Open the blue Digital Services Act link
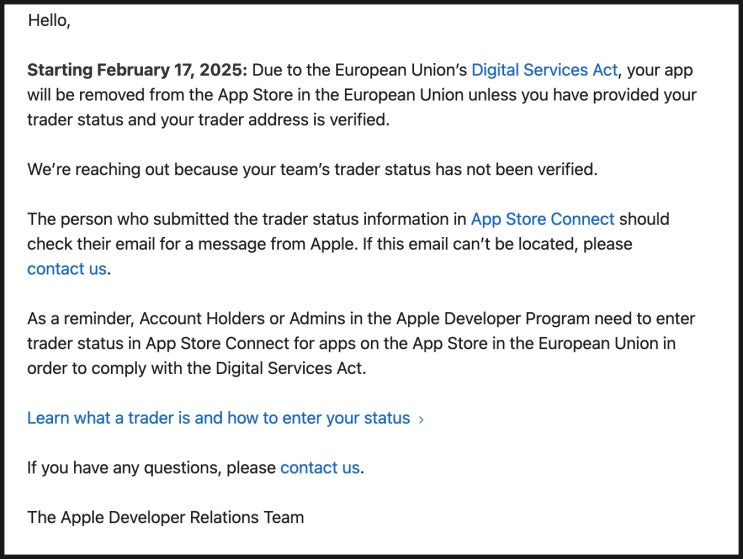The width and height of the screenshot is (743, 559). pos(544,70)
